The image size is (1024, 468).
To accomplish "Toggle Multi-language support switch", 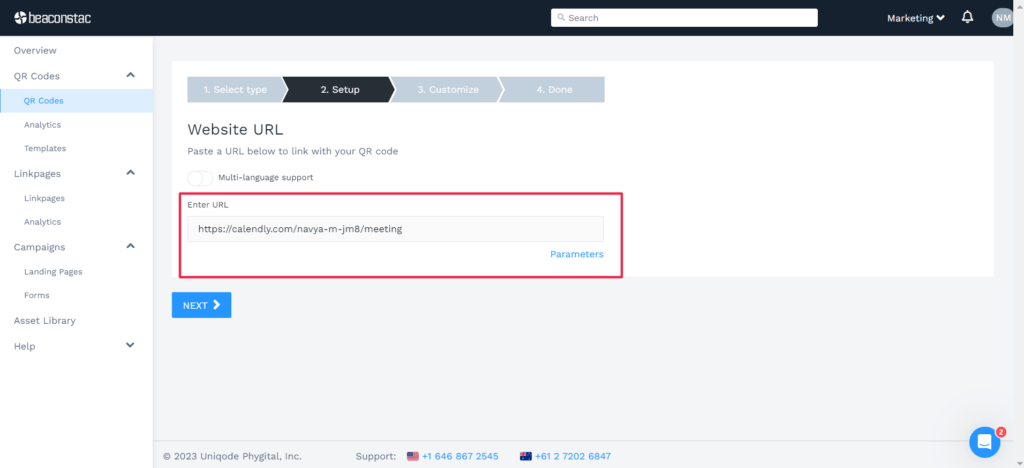I will click(200, 177).
